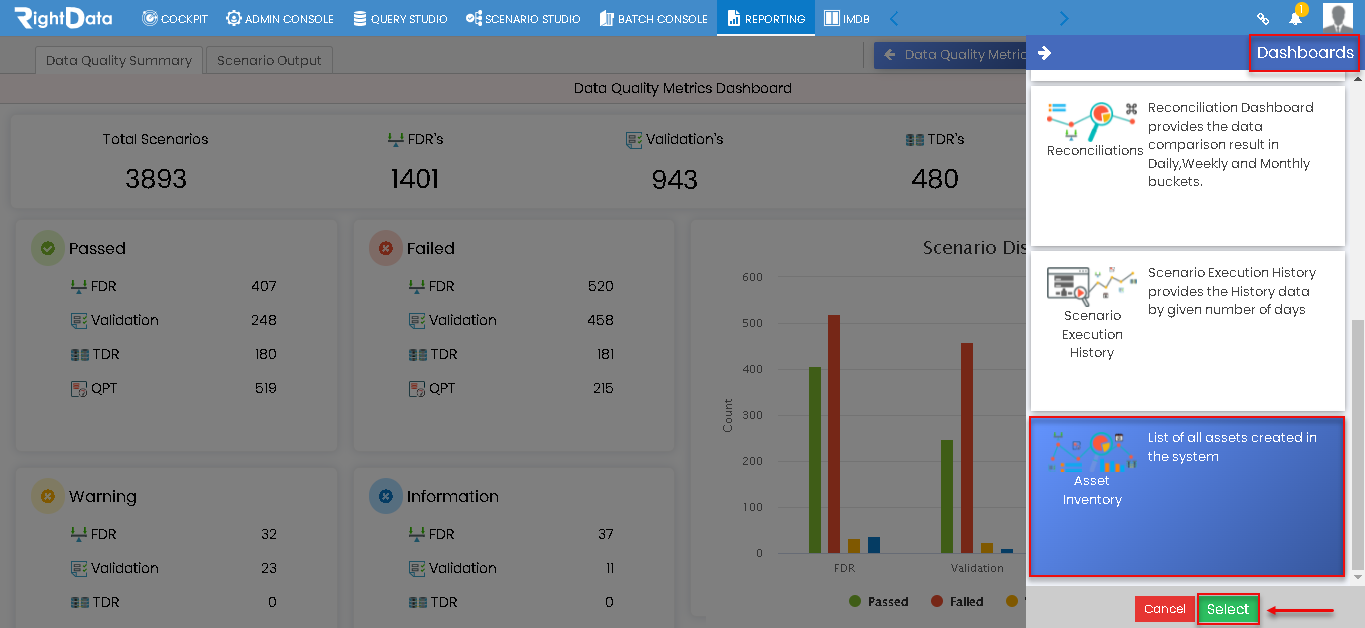Click the link chain icon in header
The image size is (1365, 628).
coord(1263,18)
